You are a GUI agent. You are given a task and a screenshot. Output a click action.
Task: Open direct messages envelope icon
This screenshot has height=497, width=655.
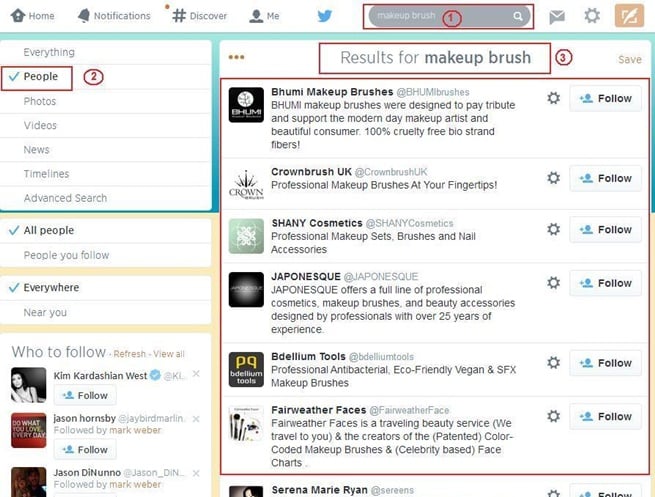[557, 17]
